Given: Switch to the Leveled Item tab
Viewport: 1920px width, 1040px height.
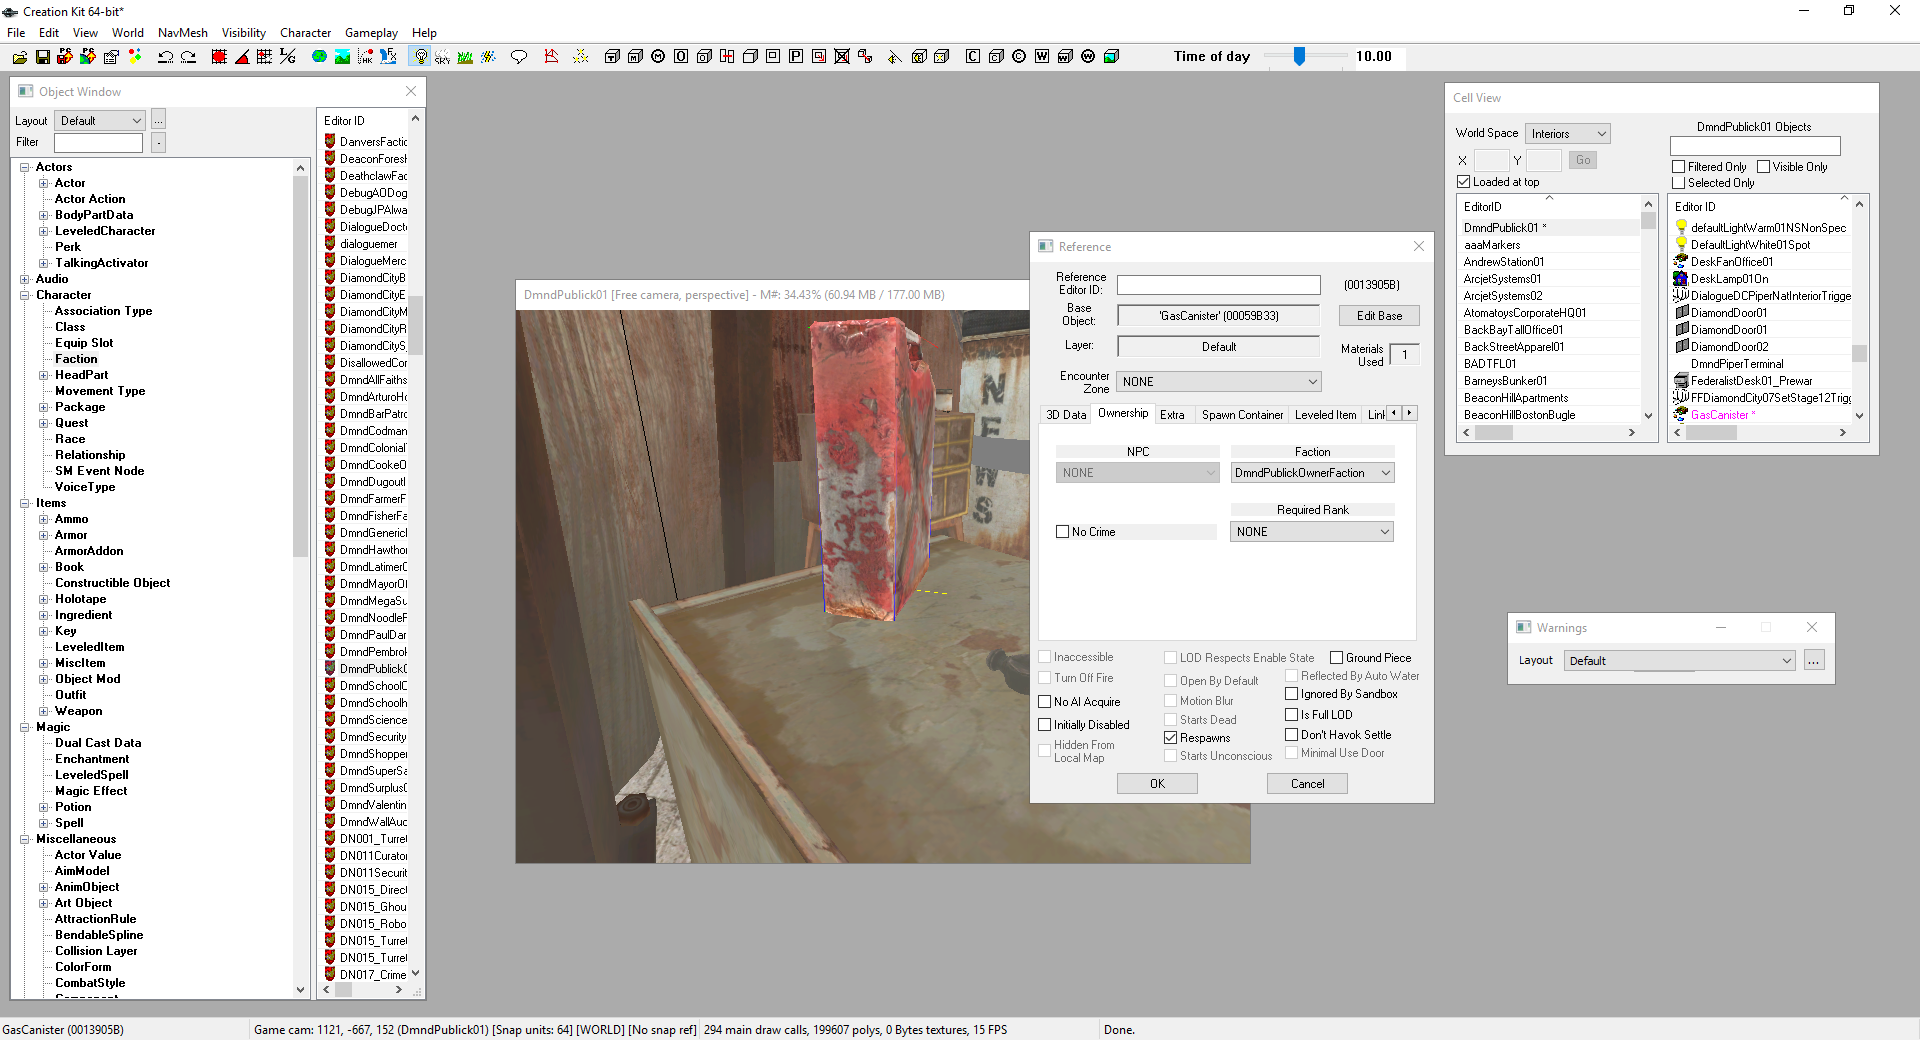Looking at the screenshot, I should (1325, 415).
